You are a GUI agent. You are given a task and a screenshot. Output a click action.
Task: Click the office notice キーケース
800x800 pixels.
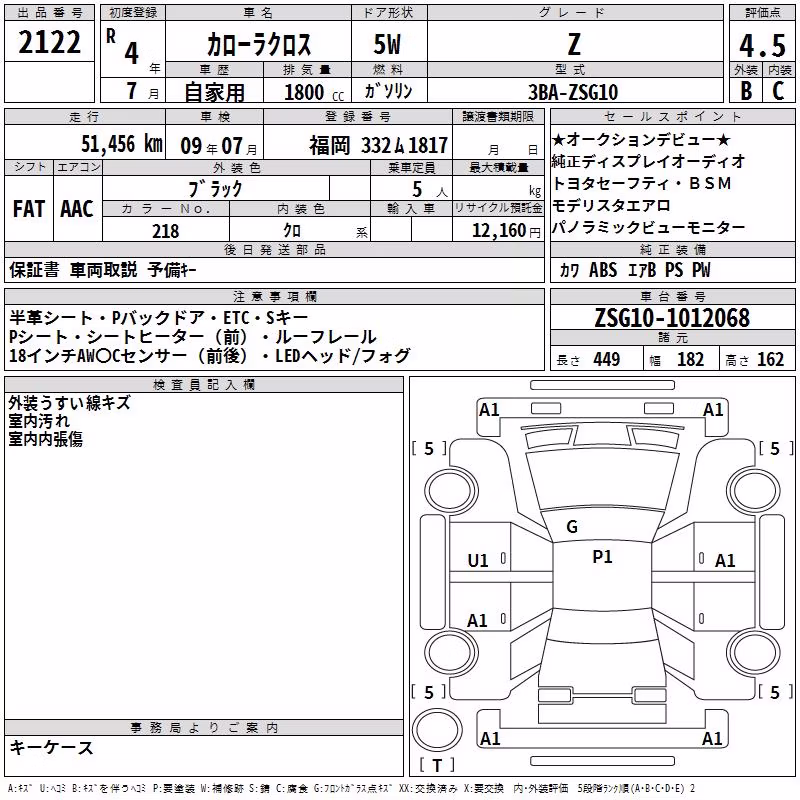pos(52,748)
